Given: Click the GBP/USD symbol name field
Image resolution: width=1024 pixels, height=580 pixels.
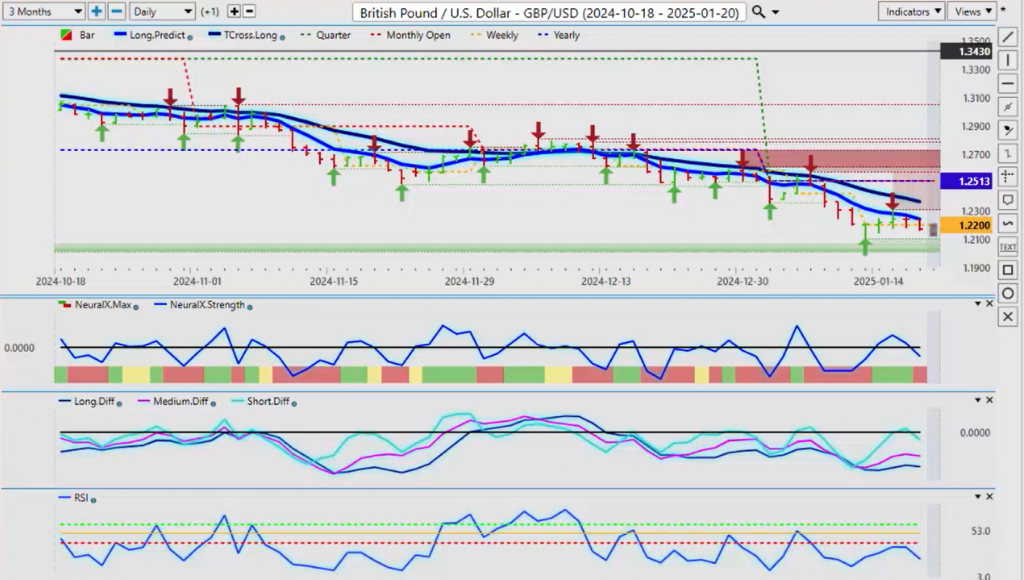Looking at the screenshot, I should tap(548, 11).
